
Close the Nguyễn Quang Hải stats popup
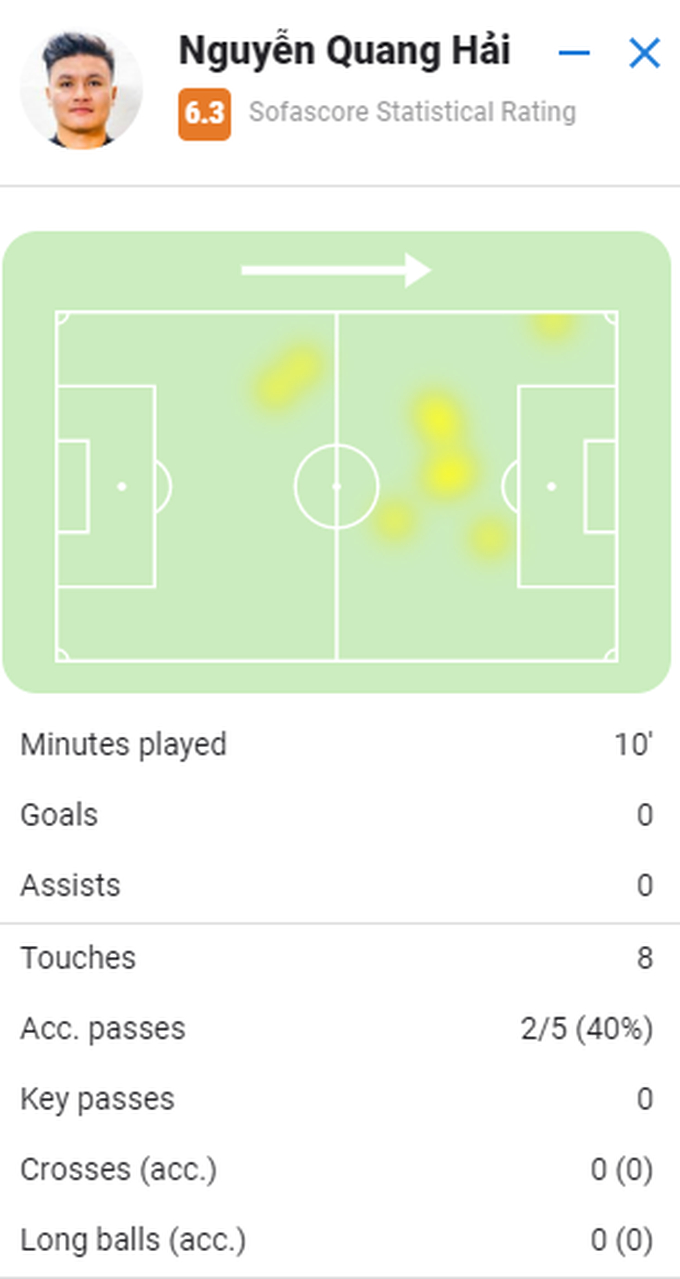point(644,54)
